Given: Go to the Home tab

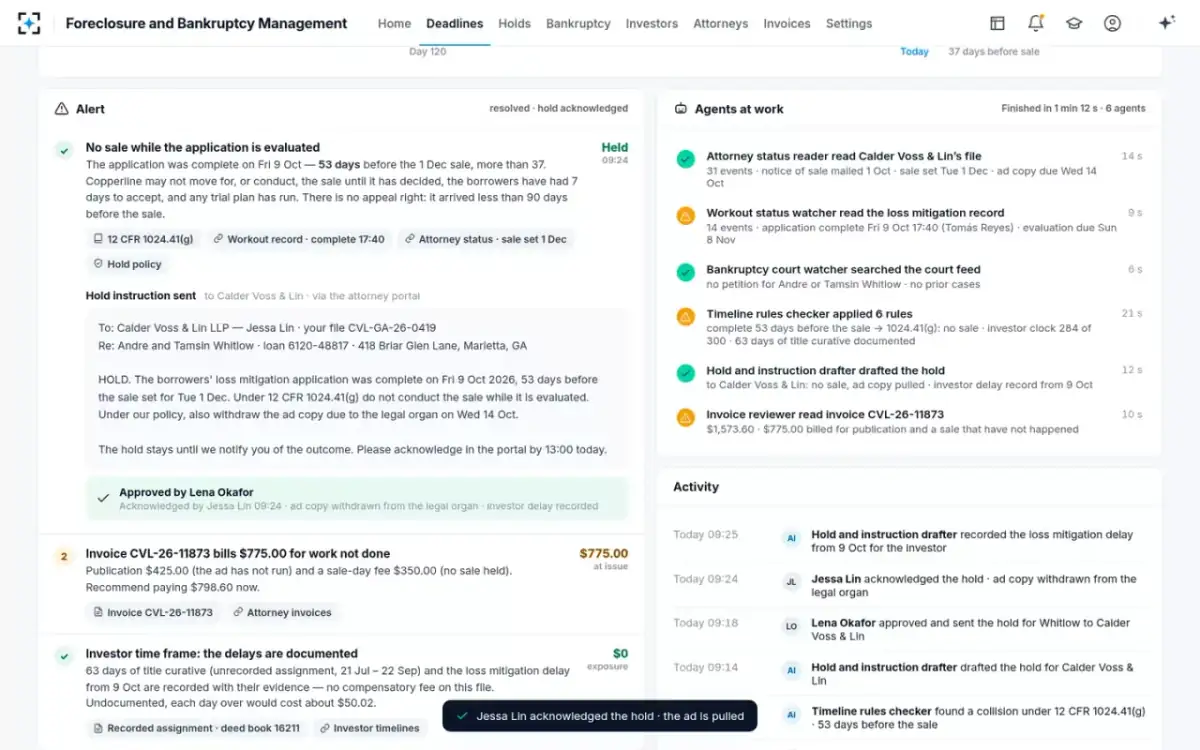Looking at the screenshot, I should click(x=394, y=23).
